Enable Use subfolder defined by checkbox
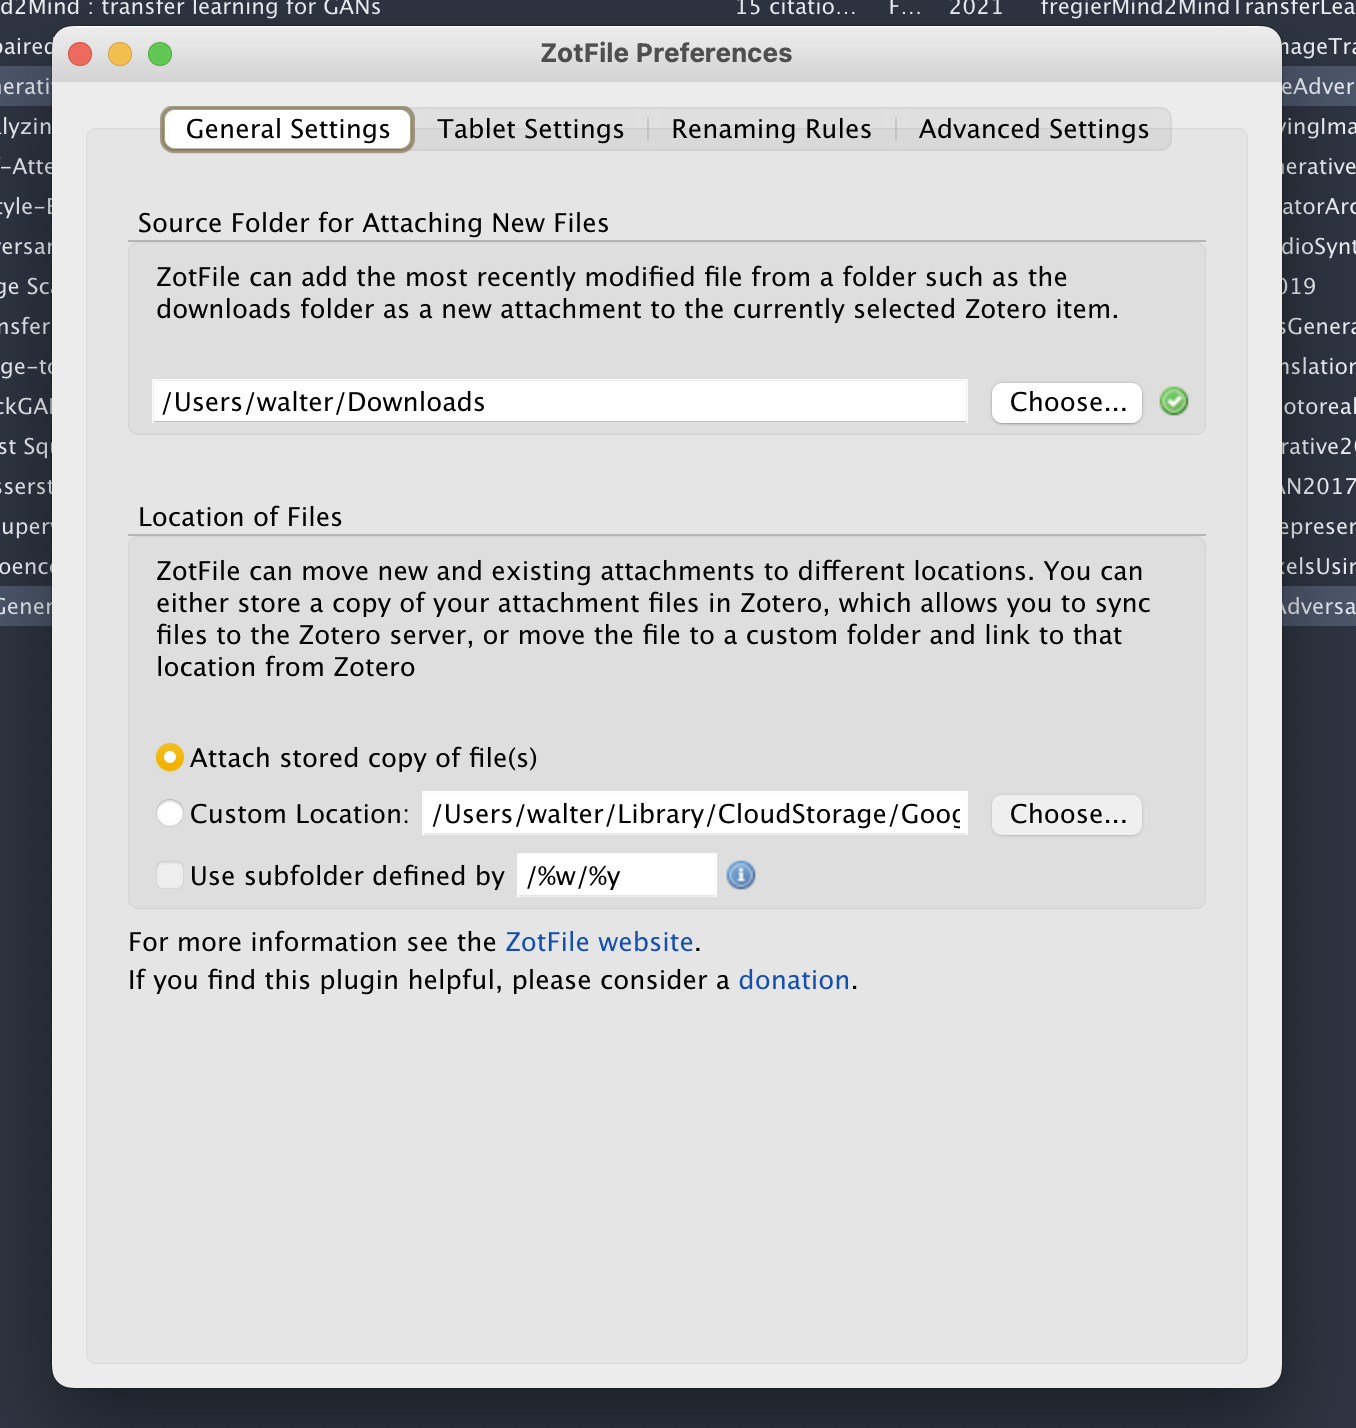 coord(170,876)
